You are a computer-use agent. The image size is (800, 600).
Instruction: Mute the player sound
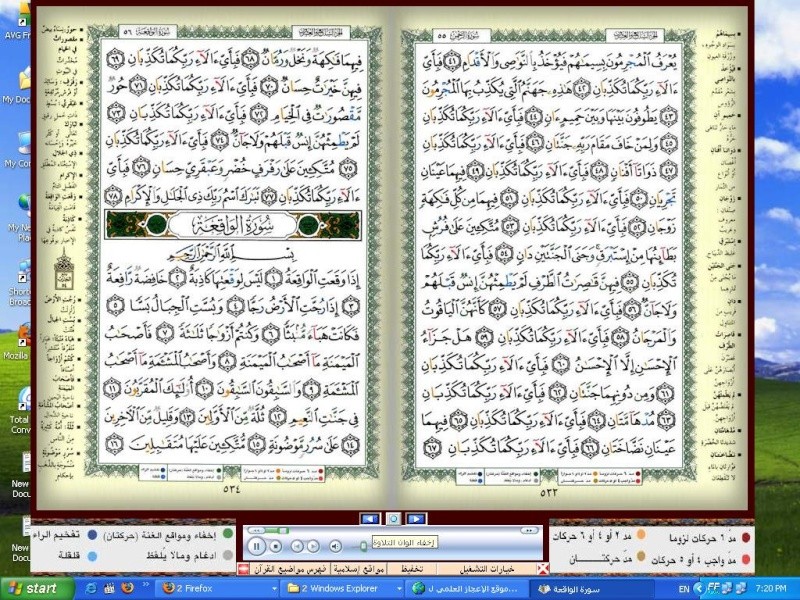[335, 546]
